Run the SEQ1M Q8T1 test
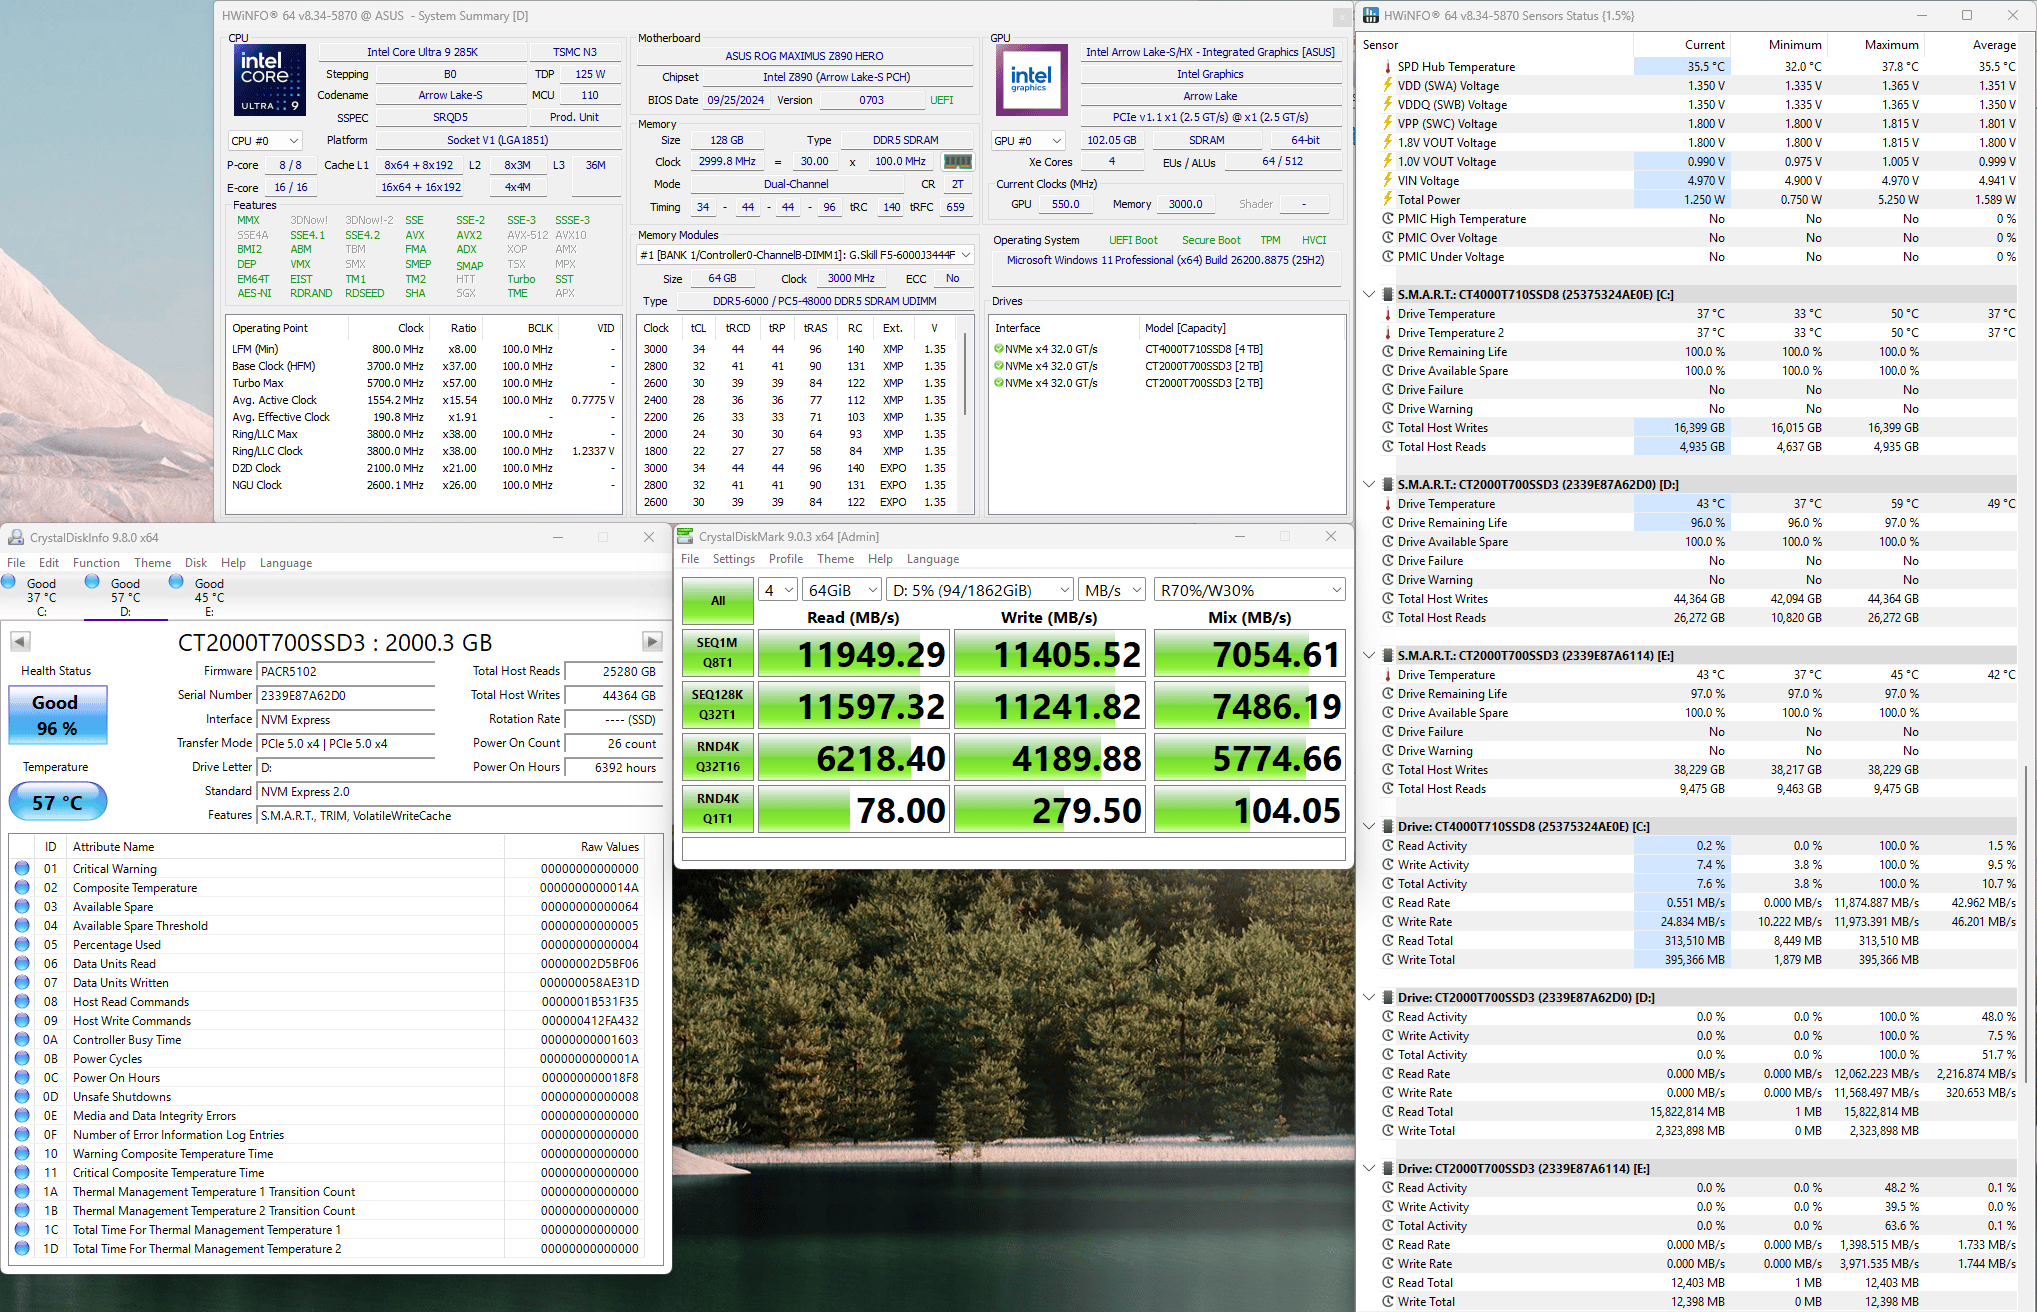Viewport: 2037px width, 1312px height. point(718,653)
